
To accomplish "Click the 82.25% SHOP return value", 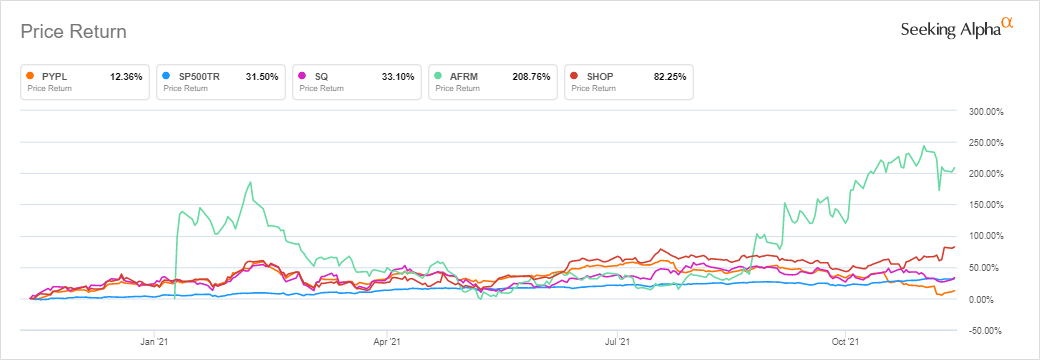I will [670, 77].
